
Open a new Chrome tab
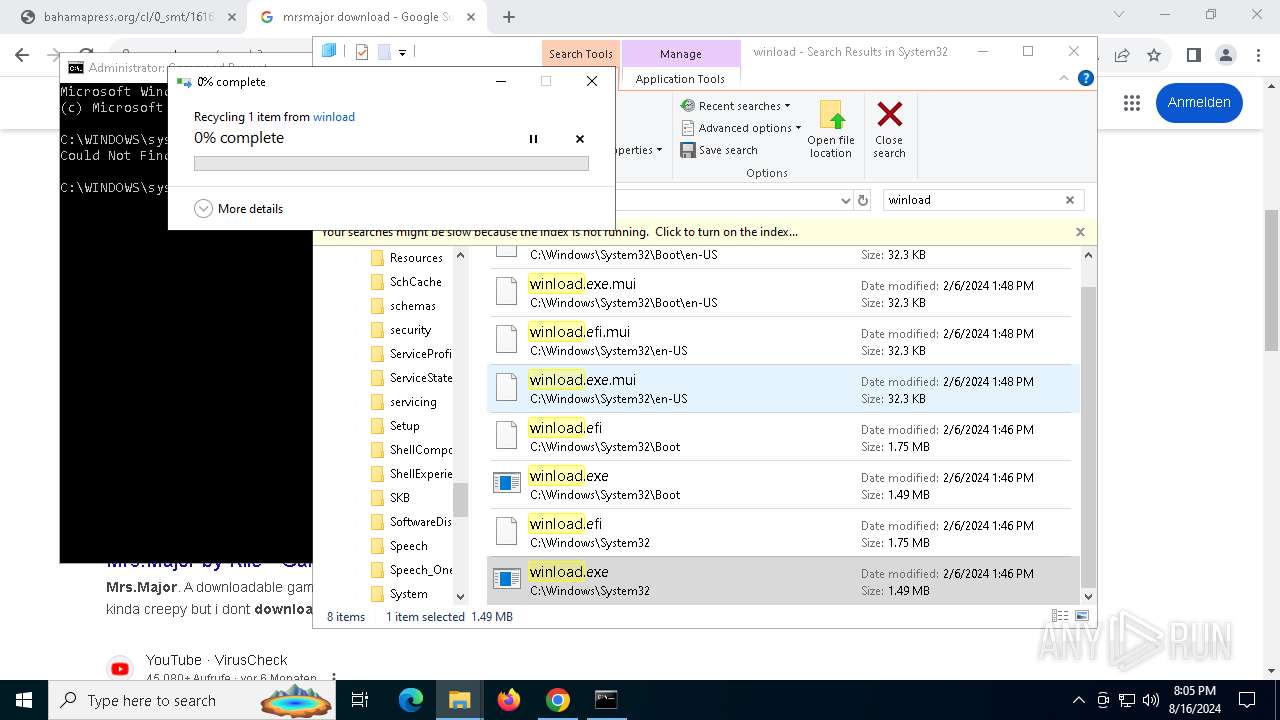(x=509, y=17)
